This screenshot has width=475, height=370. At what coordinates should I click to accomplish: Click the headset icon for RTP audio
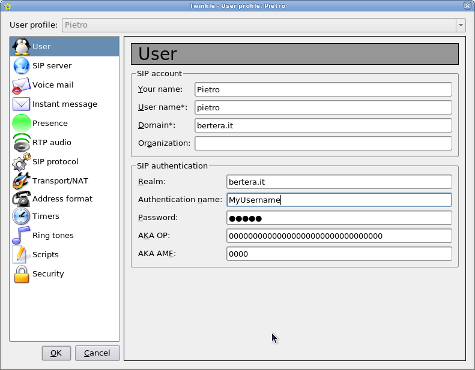[x=22, y=142]
